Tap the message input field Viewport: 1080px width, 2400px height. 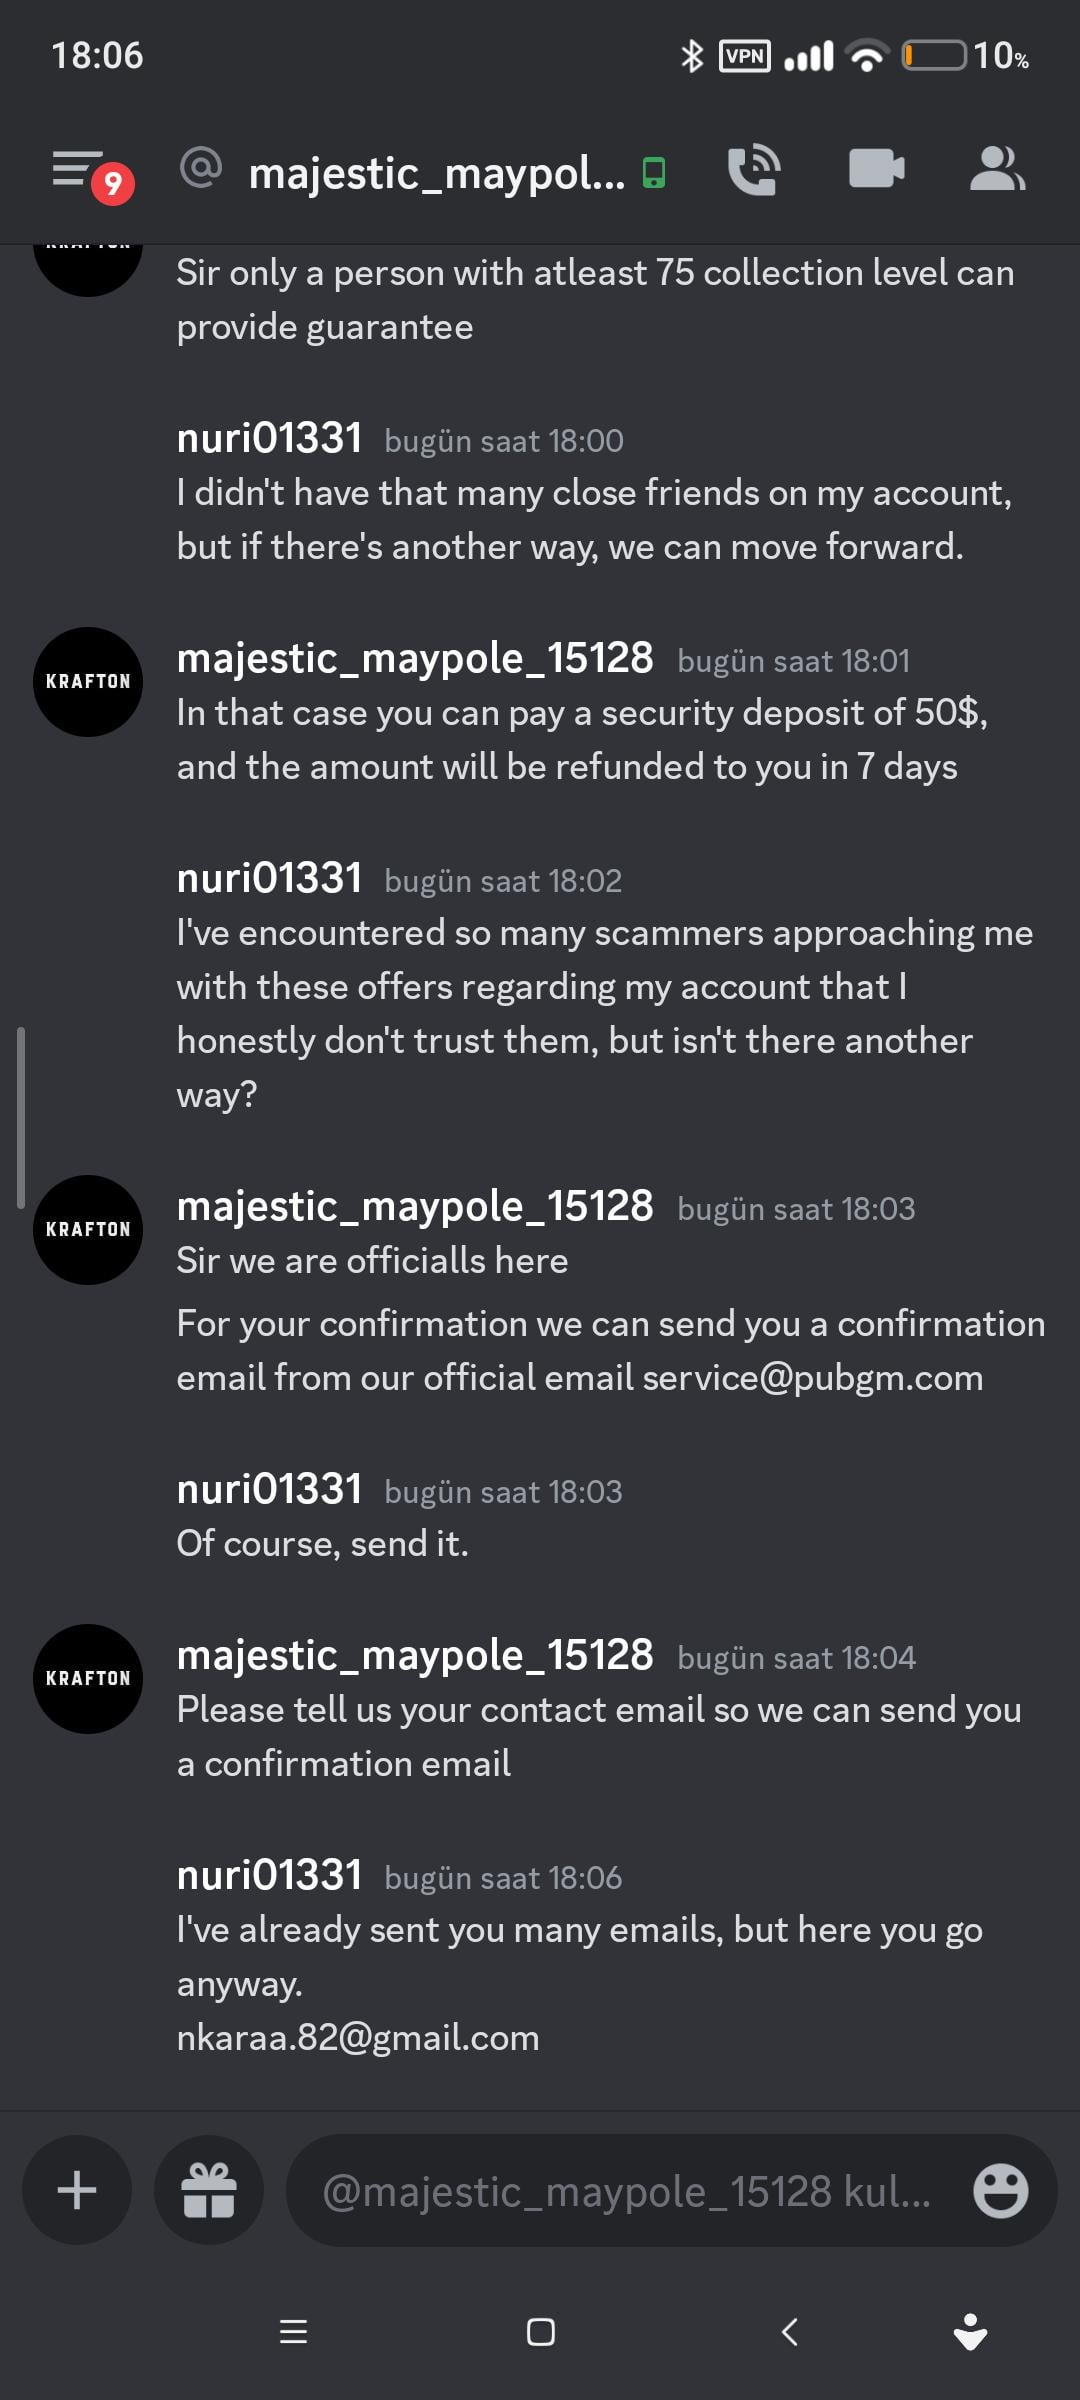coord(625,2191)
